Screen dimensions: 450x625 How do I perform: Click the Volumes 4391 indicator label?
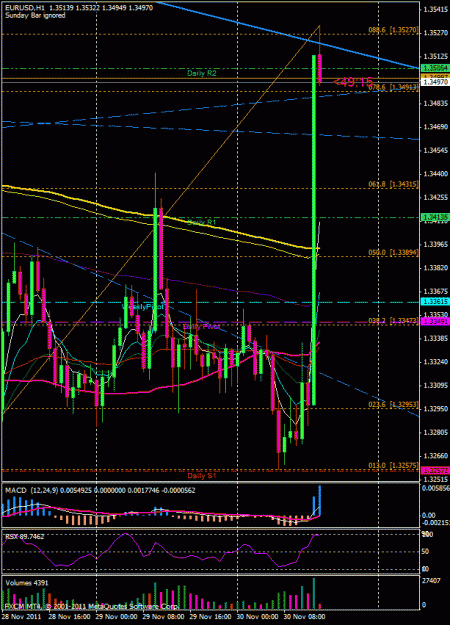point(27,583)
